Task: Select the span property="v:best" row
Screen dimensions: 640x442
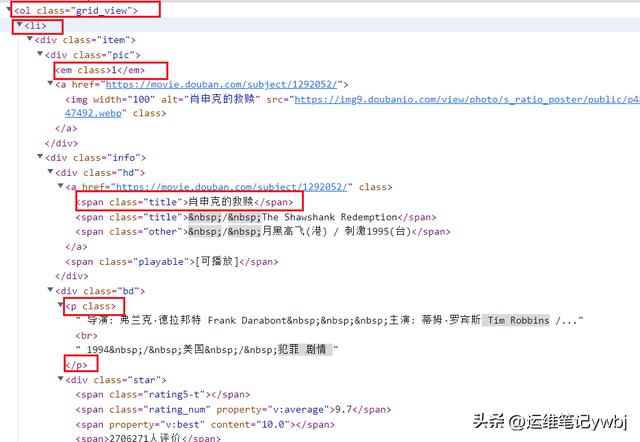Action: coord(205,424)
